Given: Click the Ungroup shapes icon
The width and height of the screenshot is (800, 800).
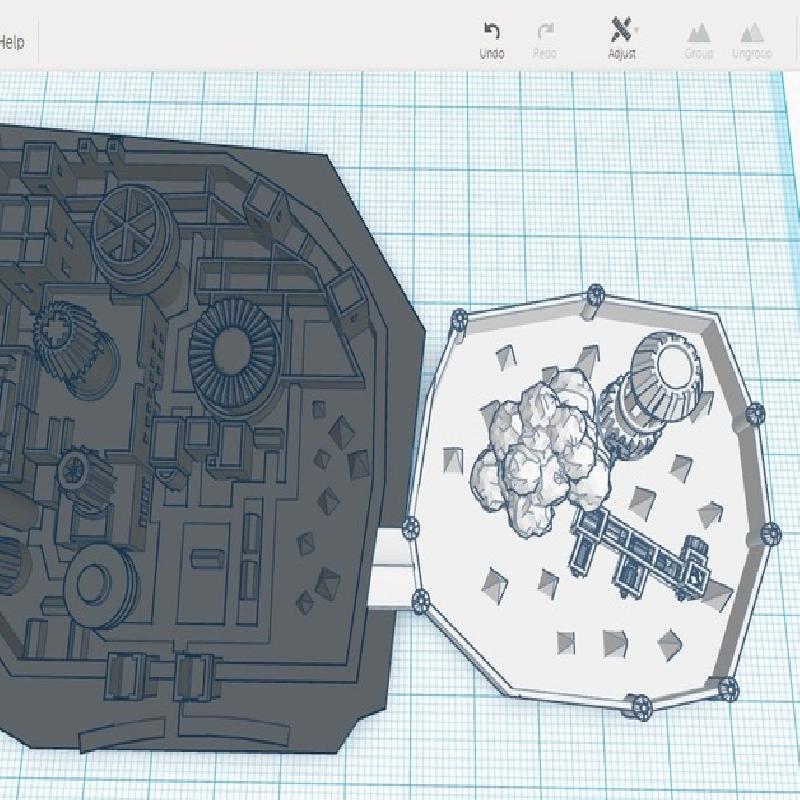Looking at the screenshot, I should pyautogui.click(x=751, y=33).
